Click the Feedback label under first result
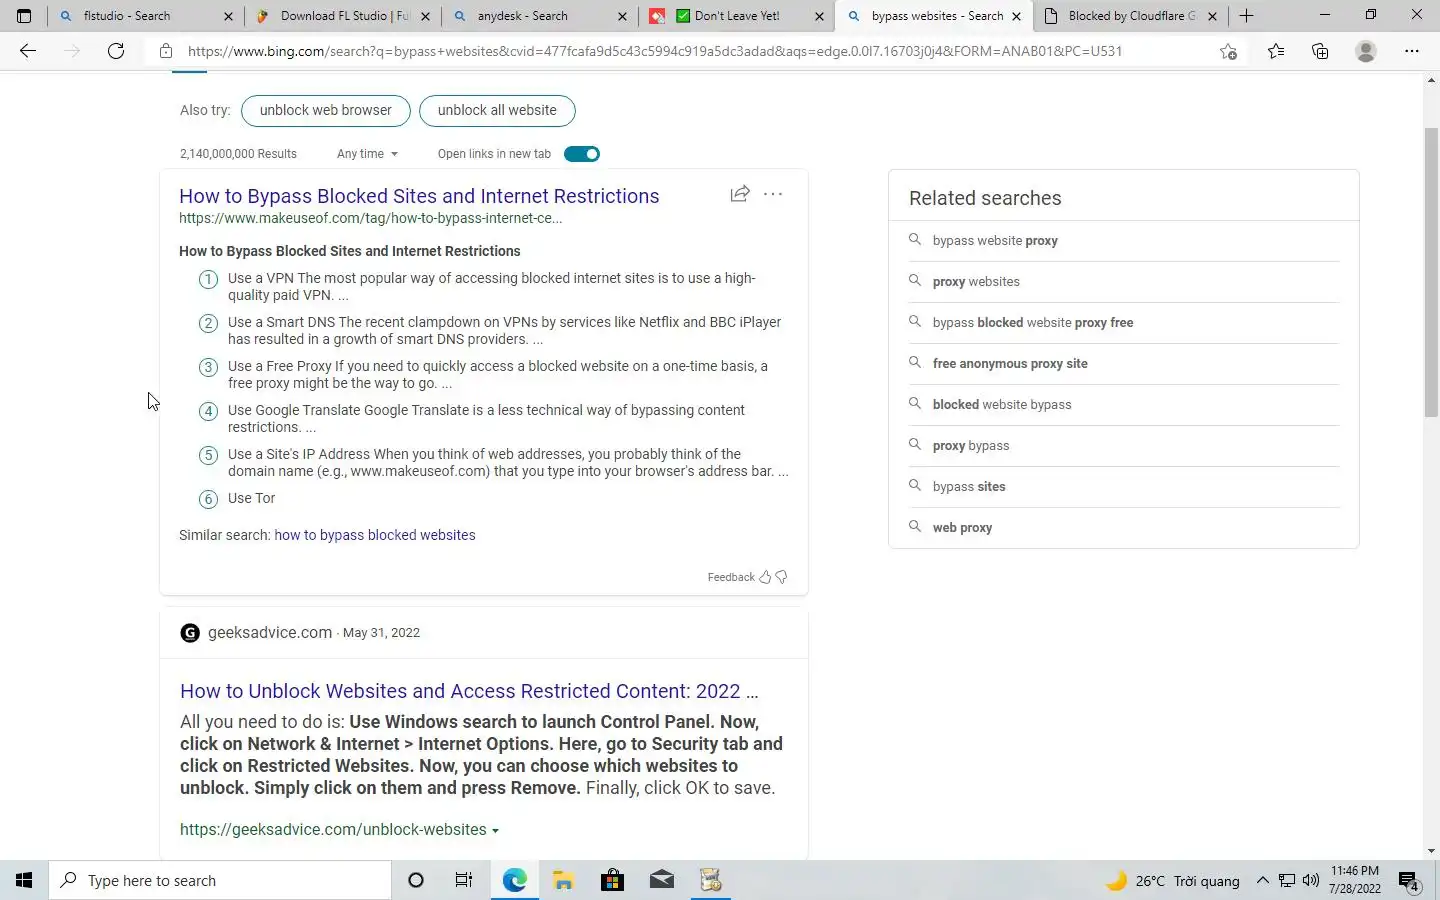 click(x=731, y=577)
